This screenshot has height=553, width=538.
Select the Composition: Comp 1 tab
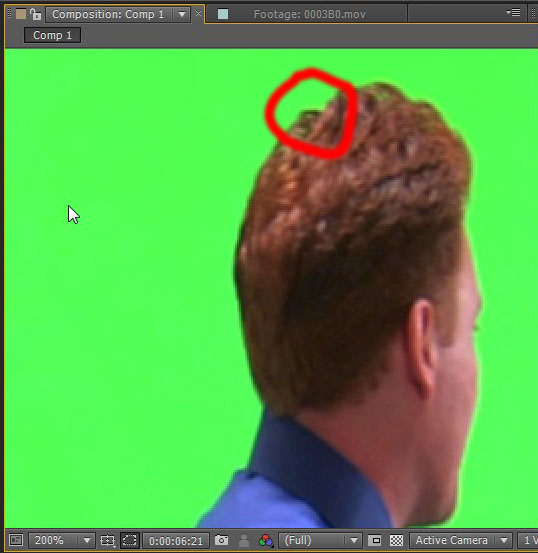coord(108,14)
